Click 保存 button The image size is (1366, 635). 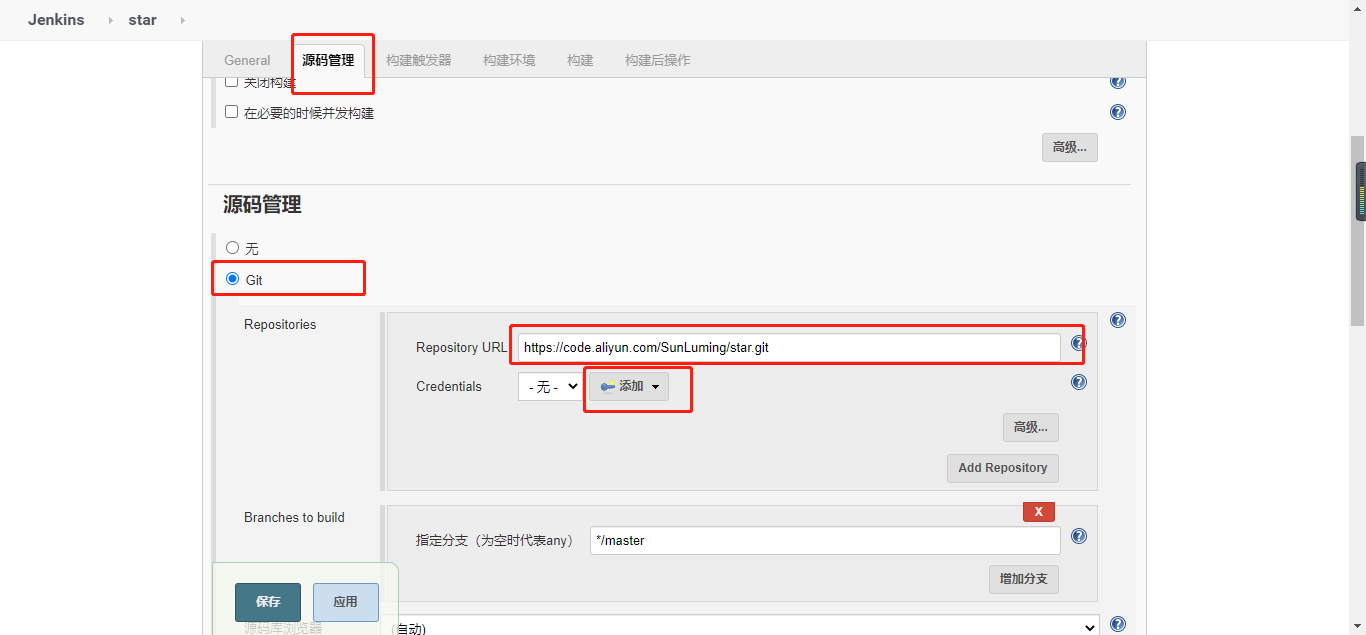pyautogui.click(x=268, y=602)
